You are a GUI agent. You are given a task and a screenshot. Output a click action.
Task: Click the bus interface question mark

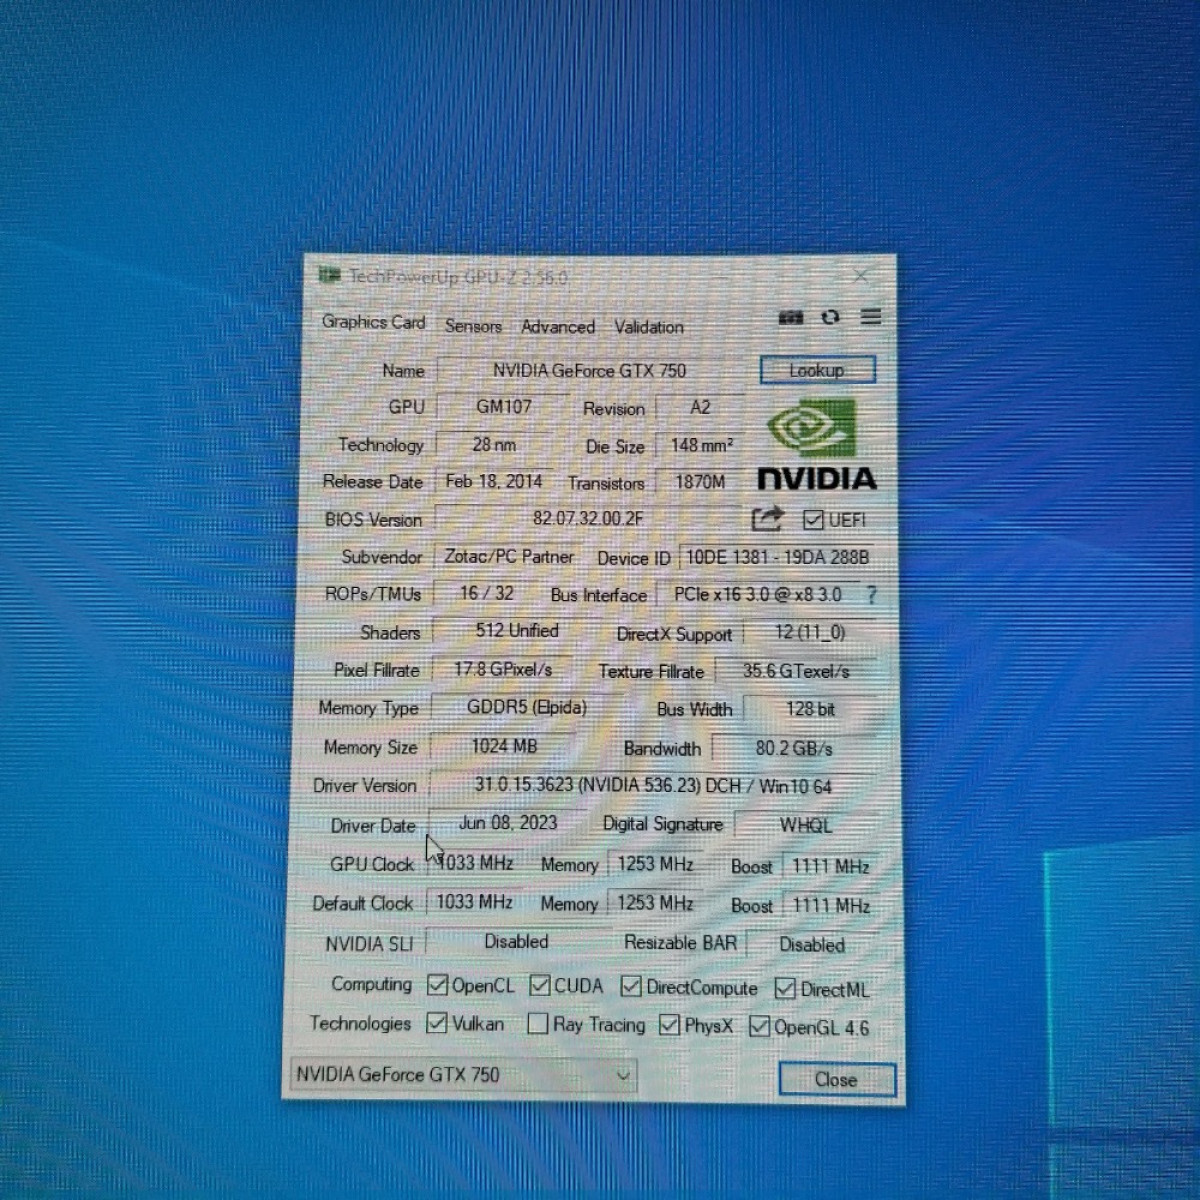(871, 595)
